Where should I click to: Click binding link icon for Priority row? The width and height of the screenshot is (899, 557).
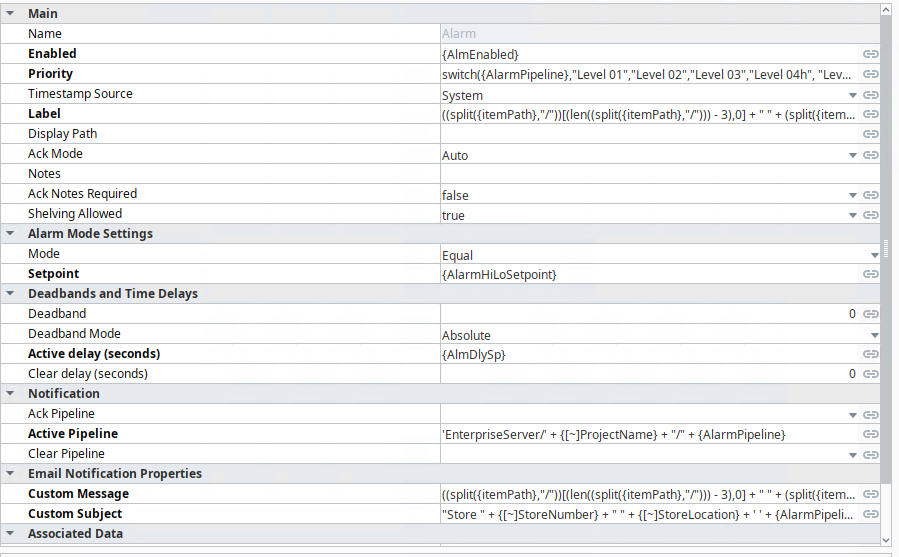(871, 74)
